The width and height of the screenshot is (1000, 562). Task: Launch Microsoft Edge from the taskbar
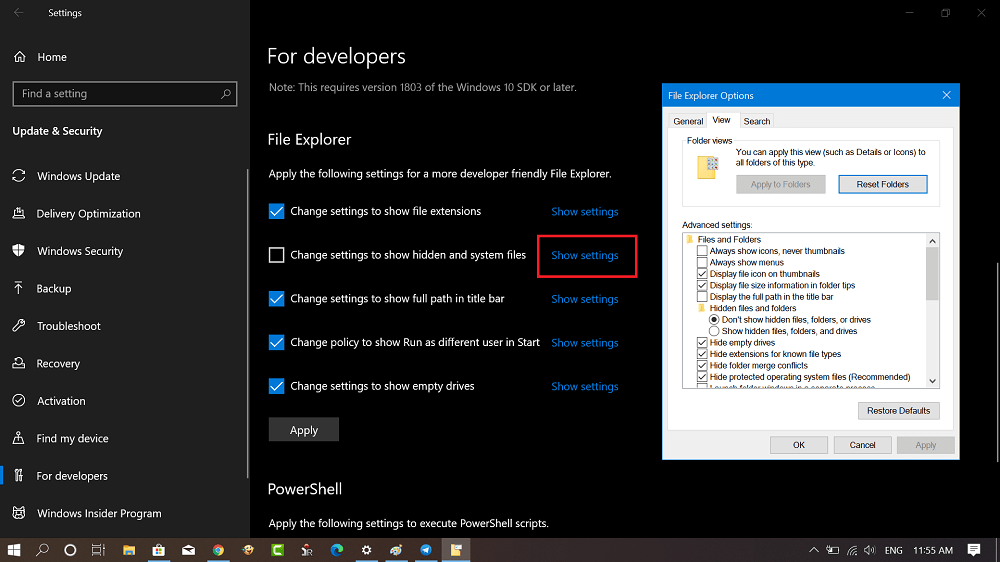pos(337,550)
